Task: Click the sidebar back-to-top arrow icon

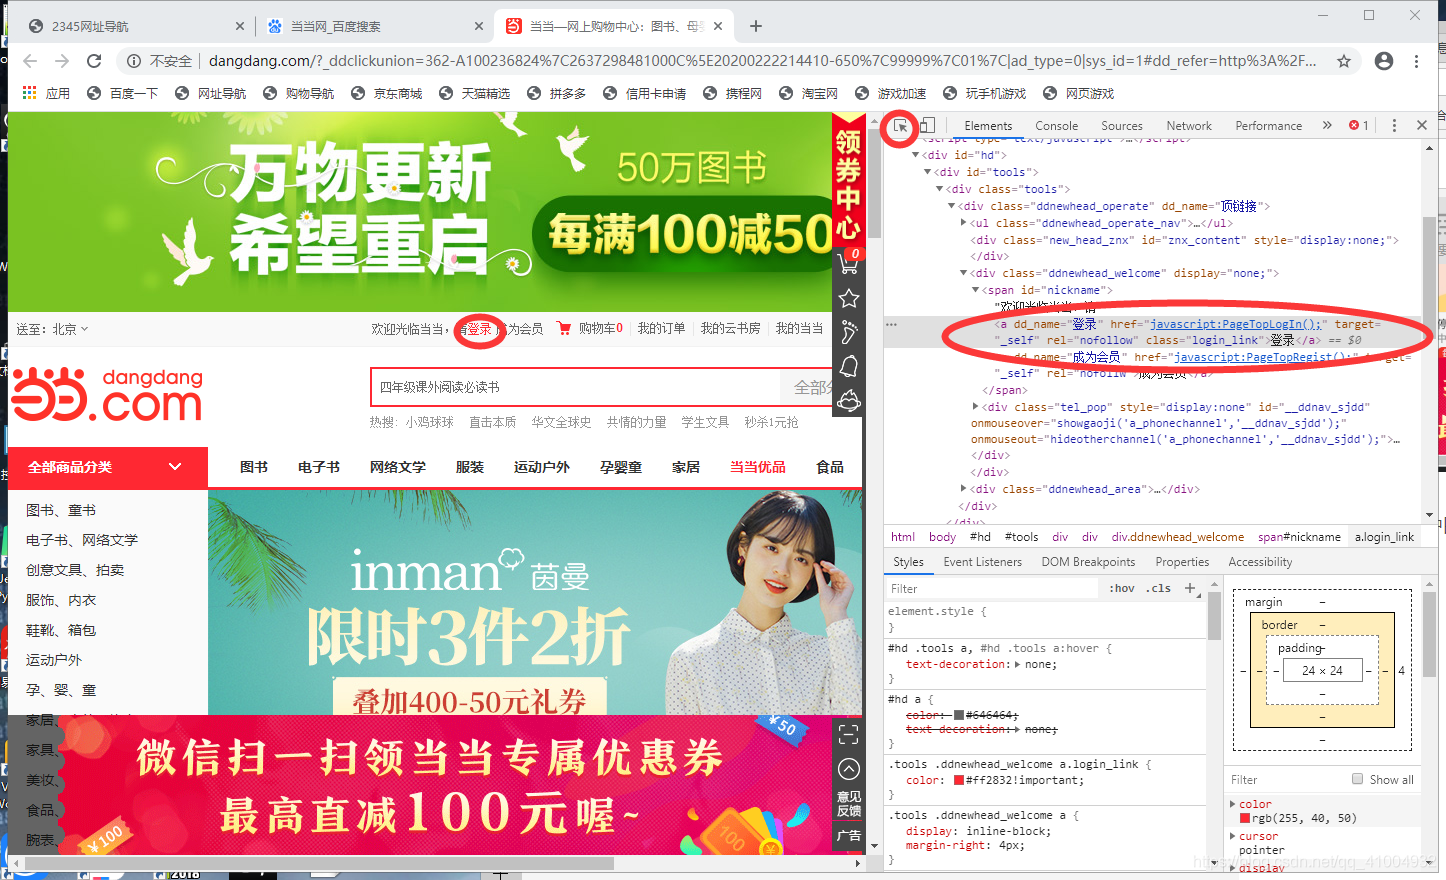Action: (x=849, y=769)
